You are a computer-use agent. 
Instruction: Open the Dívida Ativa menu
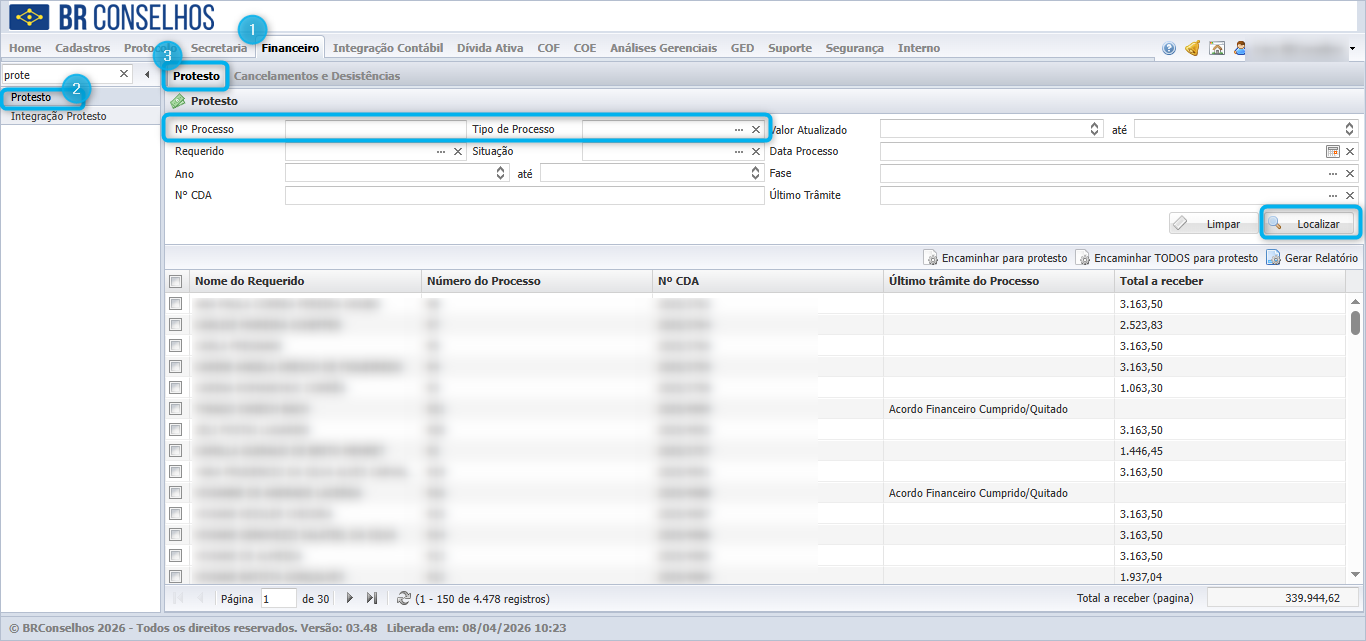[x=490, y=48]
